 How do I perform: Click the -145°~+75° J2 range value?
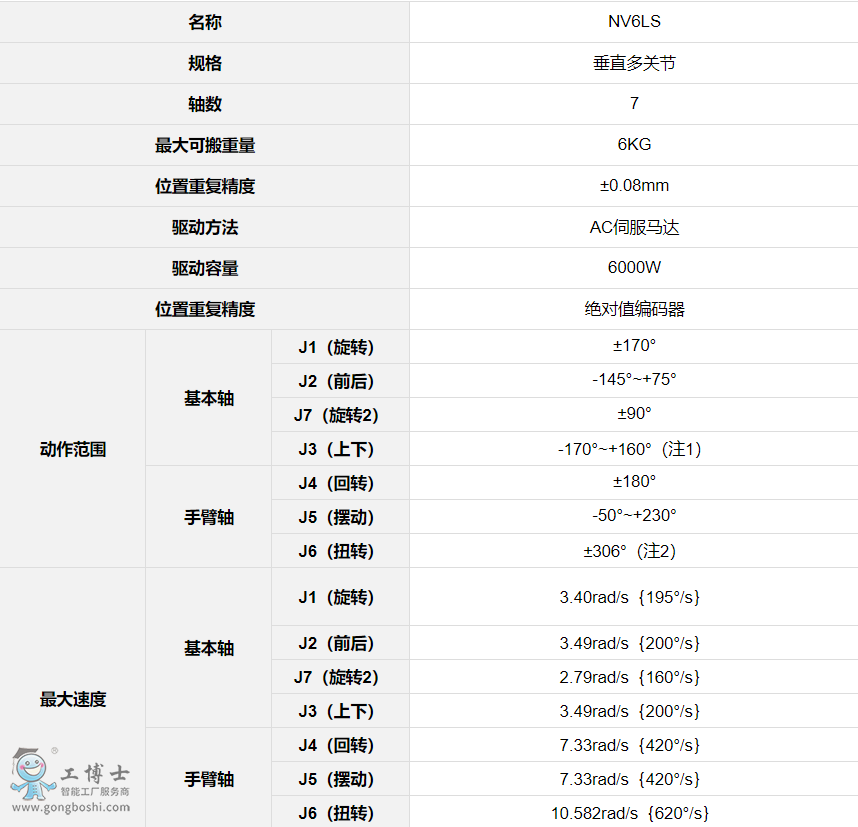point(634,380)
